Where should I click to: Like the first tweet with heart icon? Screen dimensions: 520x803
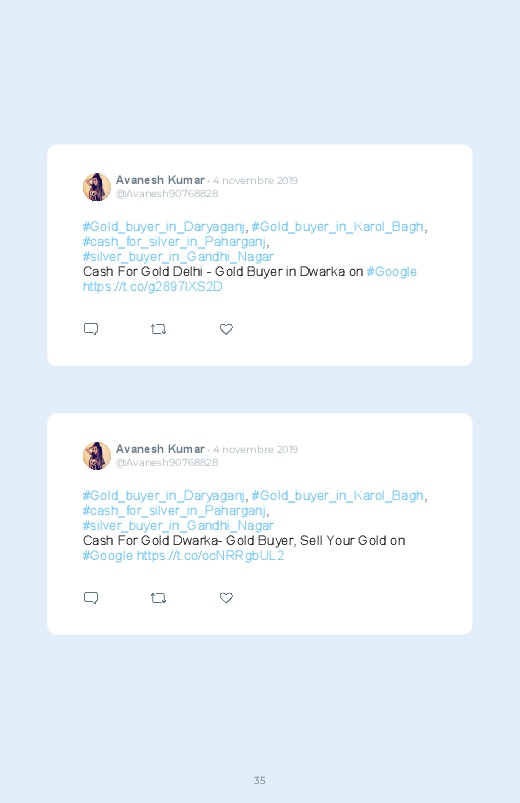226,329
